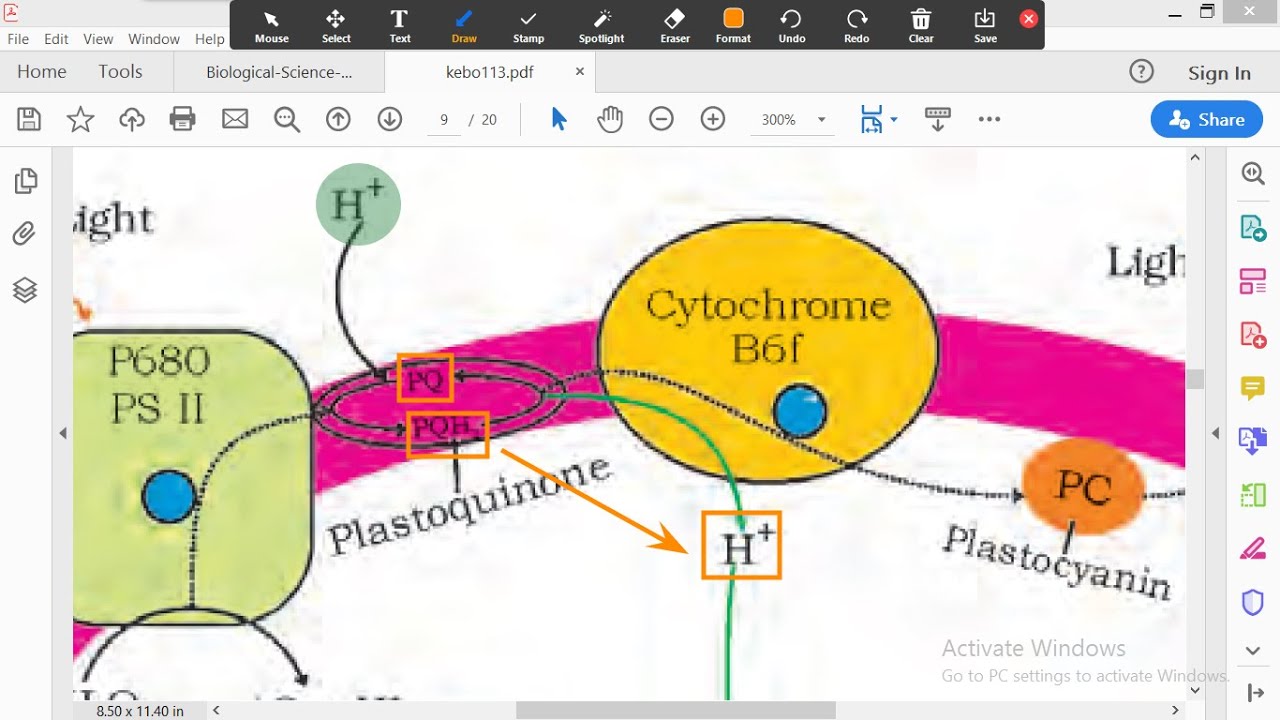This screenshot has width=1280, height=720.
Task: Zoom out with the minus button
Action: pyautogui.click(x=661, y=120)
